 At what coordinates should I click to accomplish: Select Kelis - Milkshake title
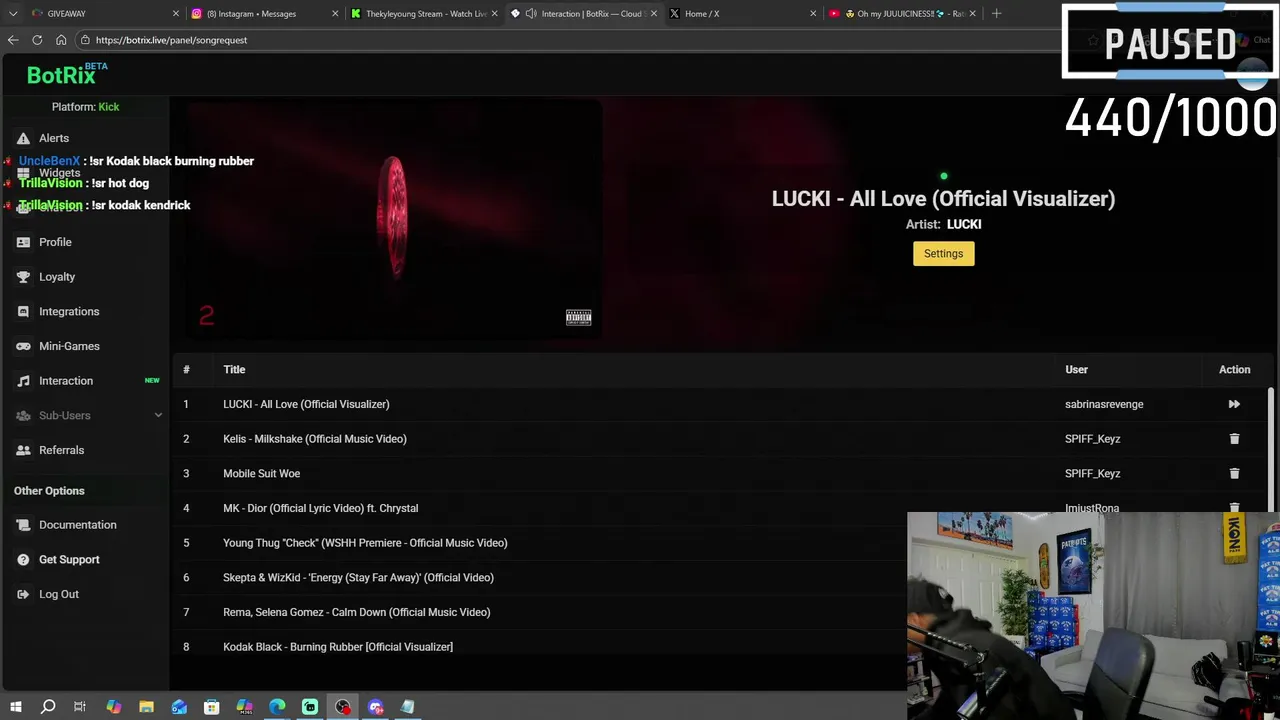pyautogui.click(x=314, y=439)
